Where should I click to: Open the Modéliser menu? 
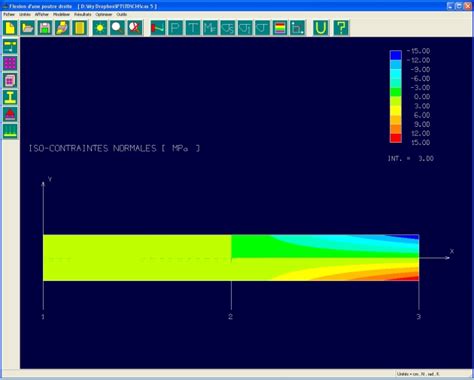61,15
